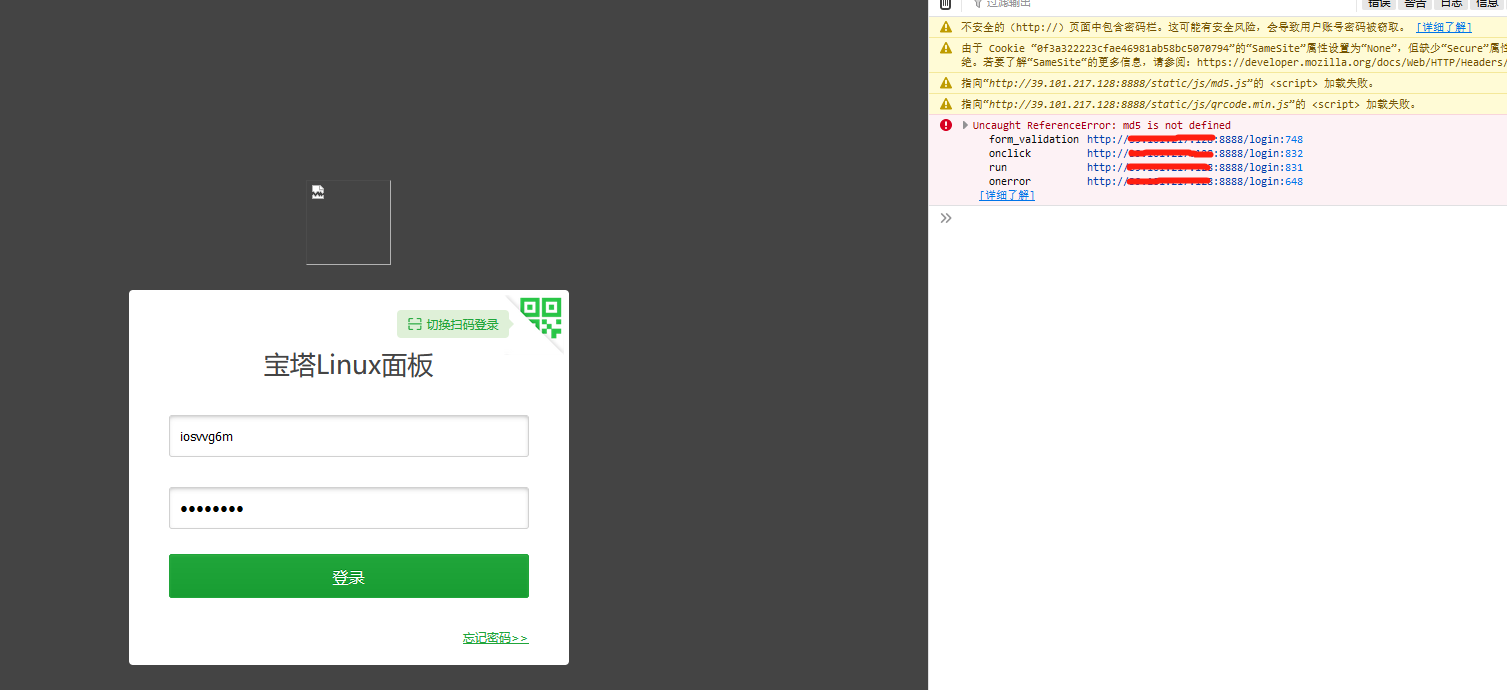This screenshot has height=690, width=1507.
Task: Click the 宝塔Linux面板 heading text
Action: pyautogui.click(x=349, y=366)
